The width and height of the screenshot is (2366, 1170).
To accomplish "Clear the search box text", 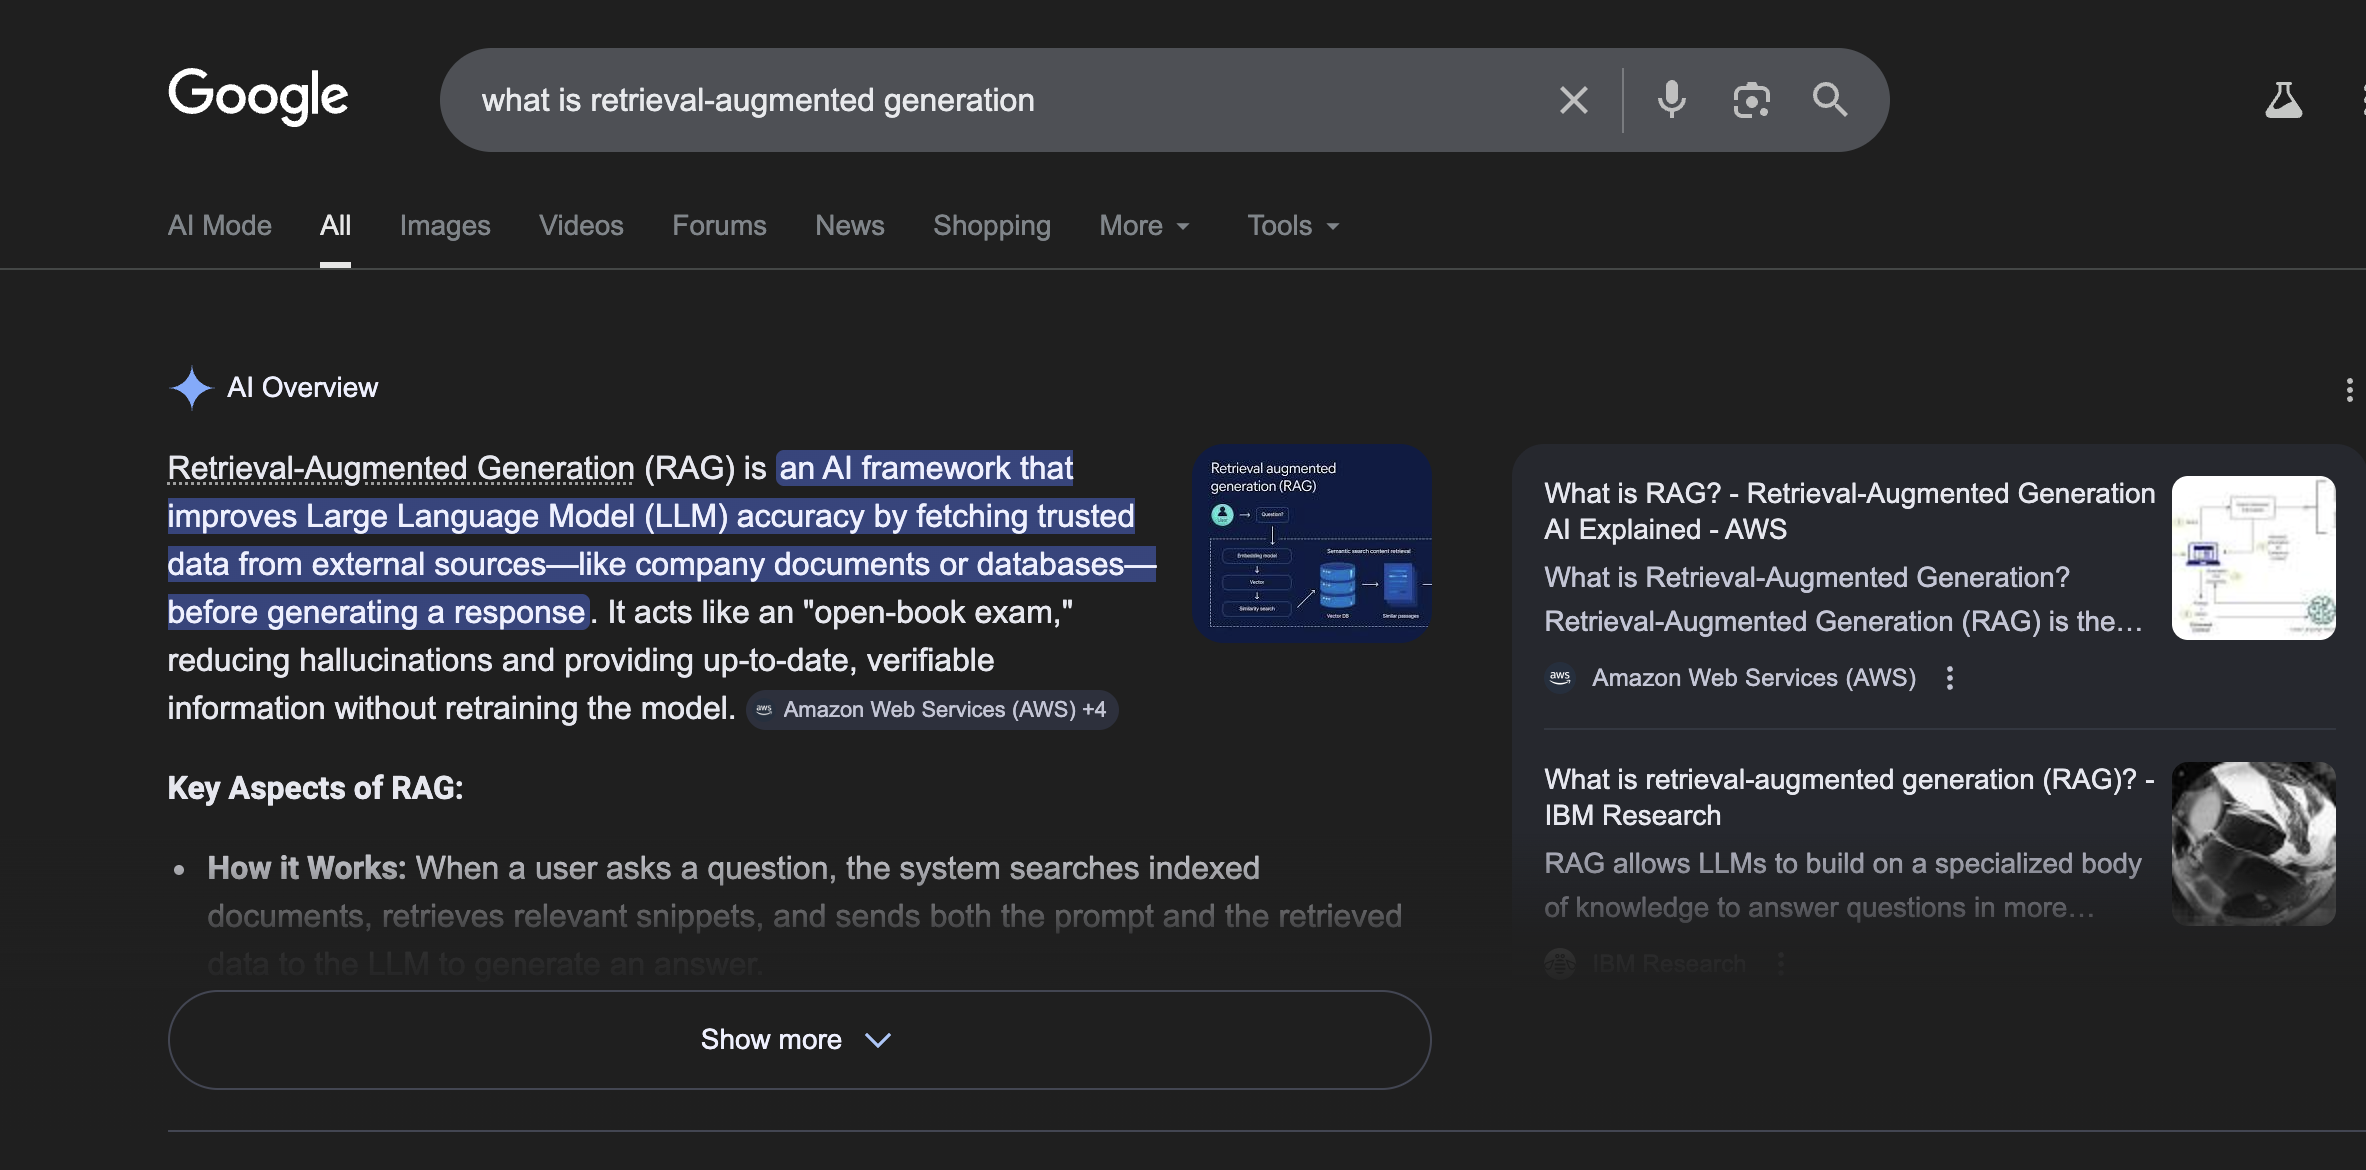I will [1573, 100].
